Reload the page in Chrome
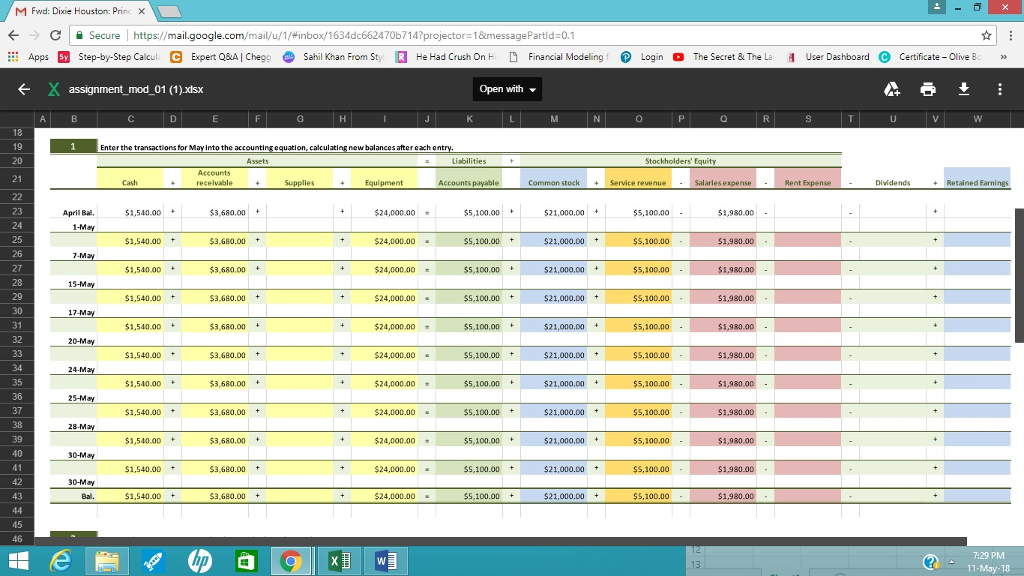This screenshot has width=1024, height=576. 56,35
